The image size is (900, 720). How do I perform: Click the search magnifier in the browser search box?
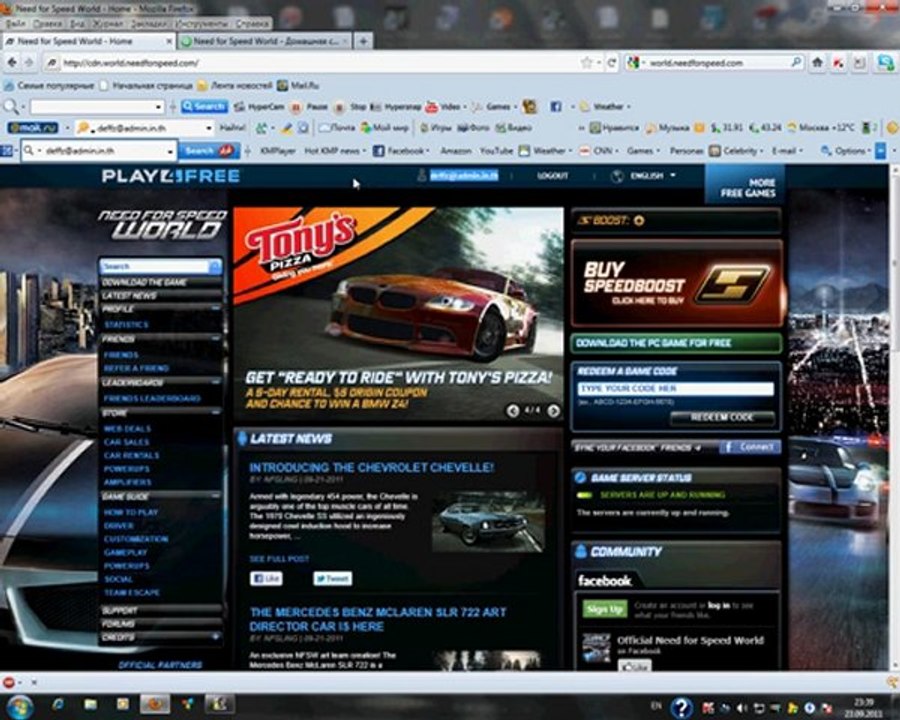point(797,62)
